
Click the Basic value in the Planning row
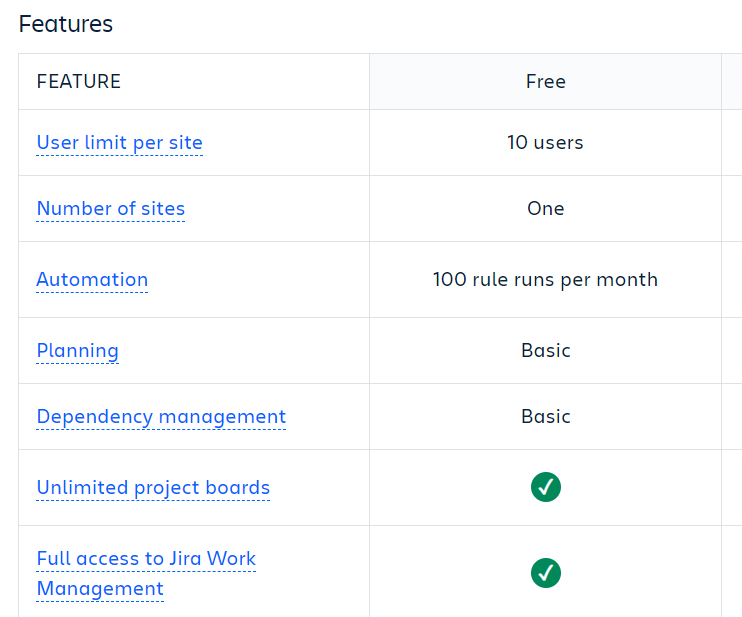(546, 351)
